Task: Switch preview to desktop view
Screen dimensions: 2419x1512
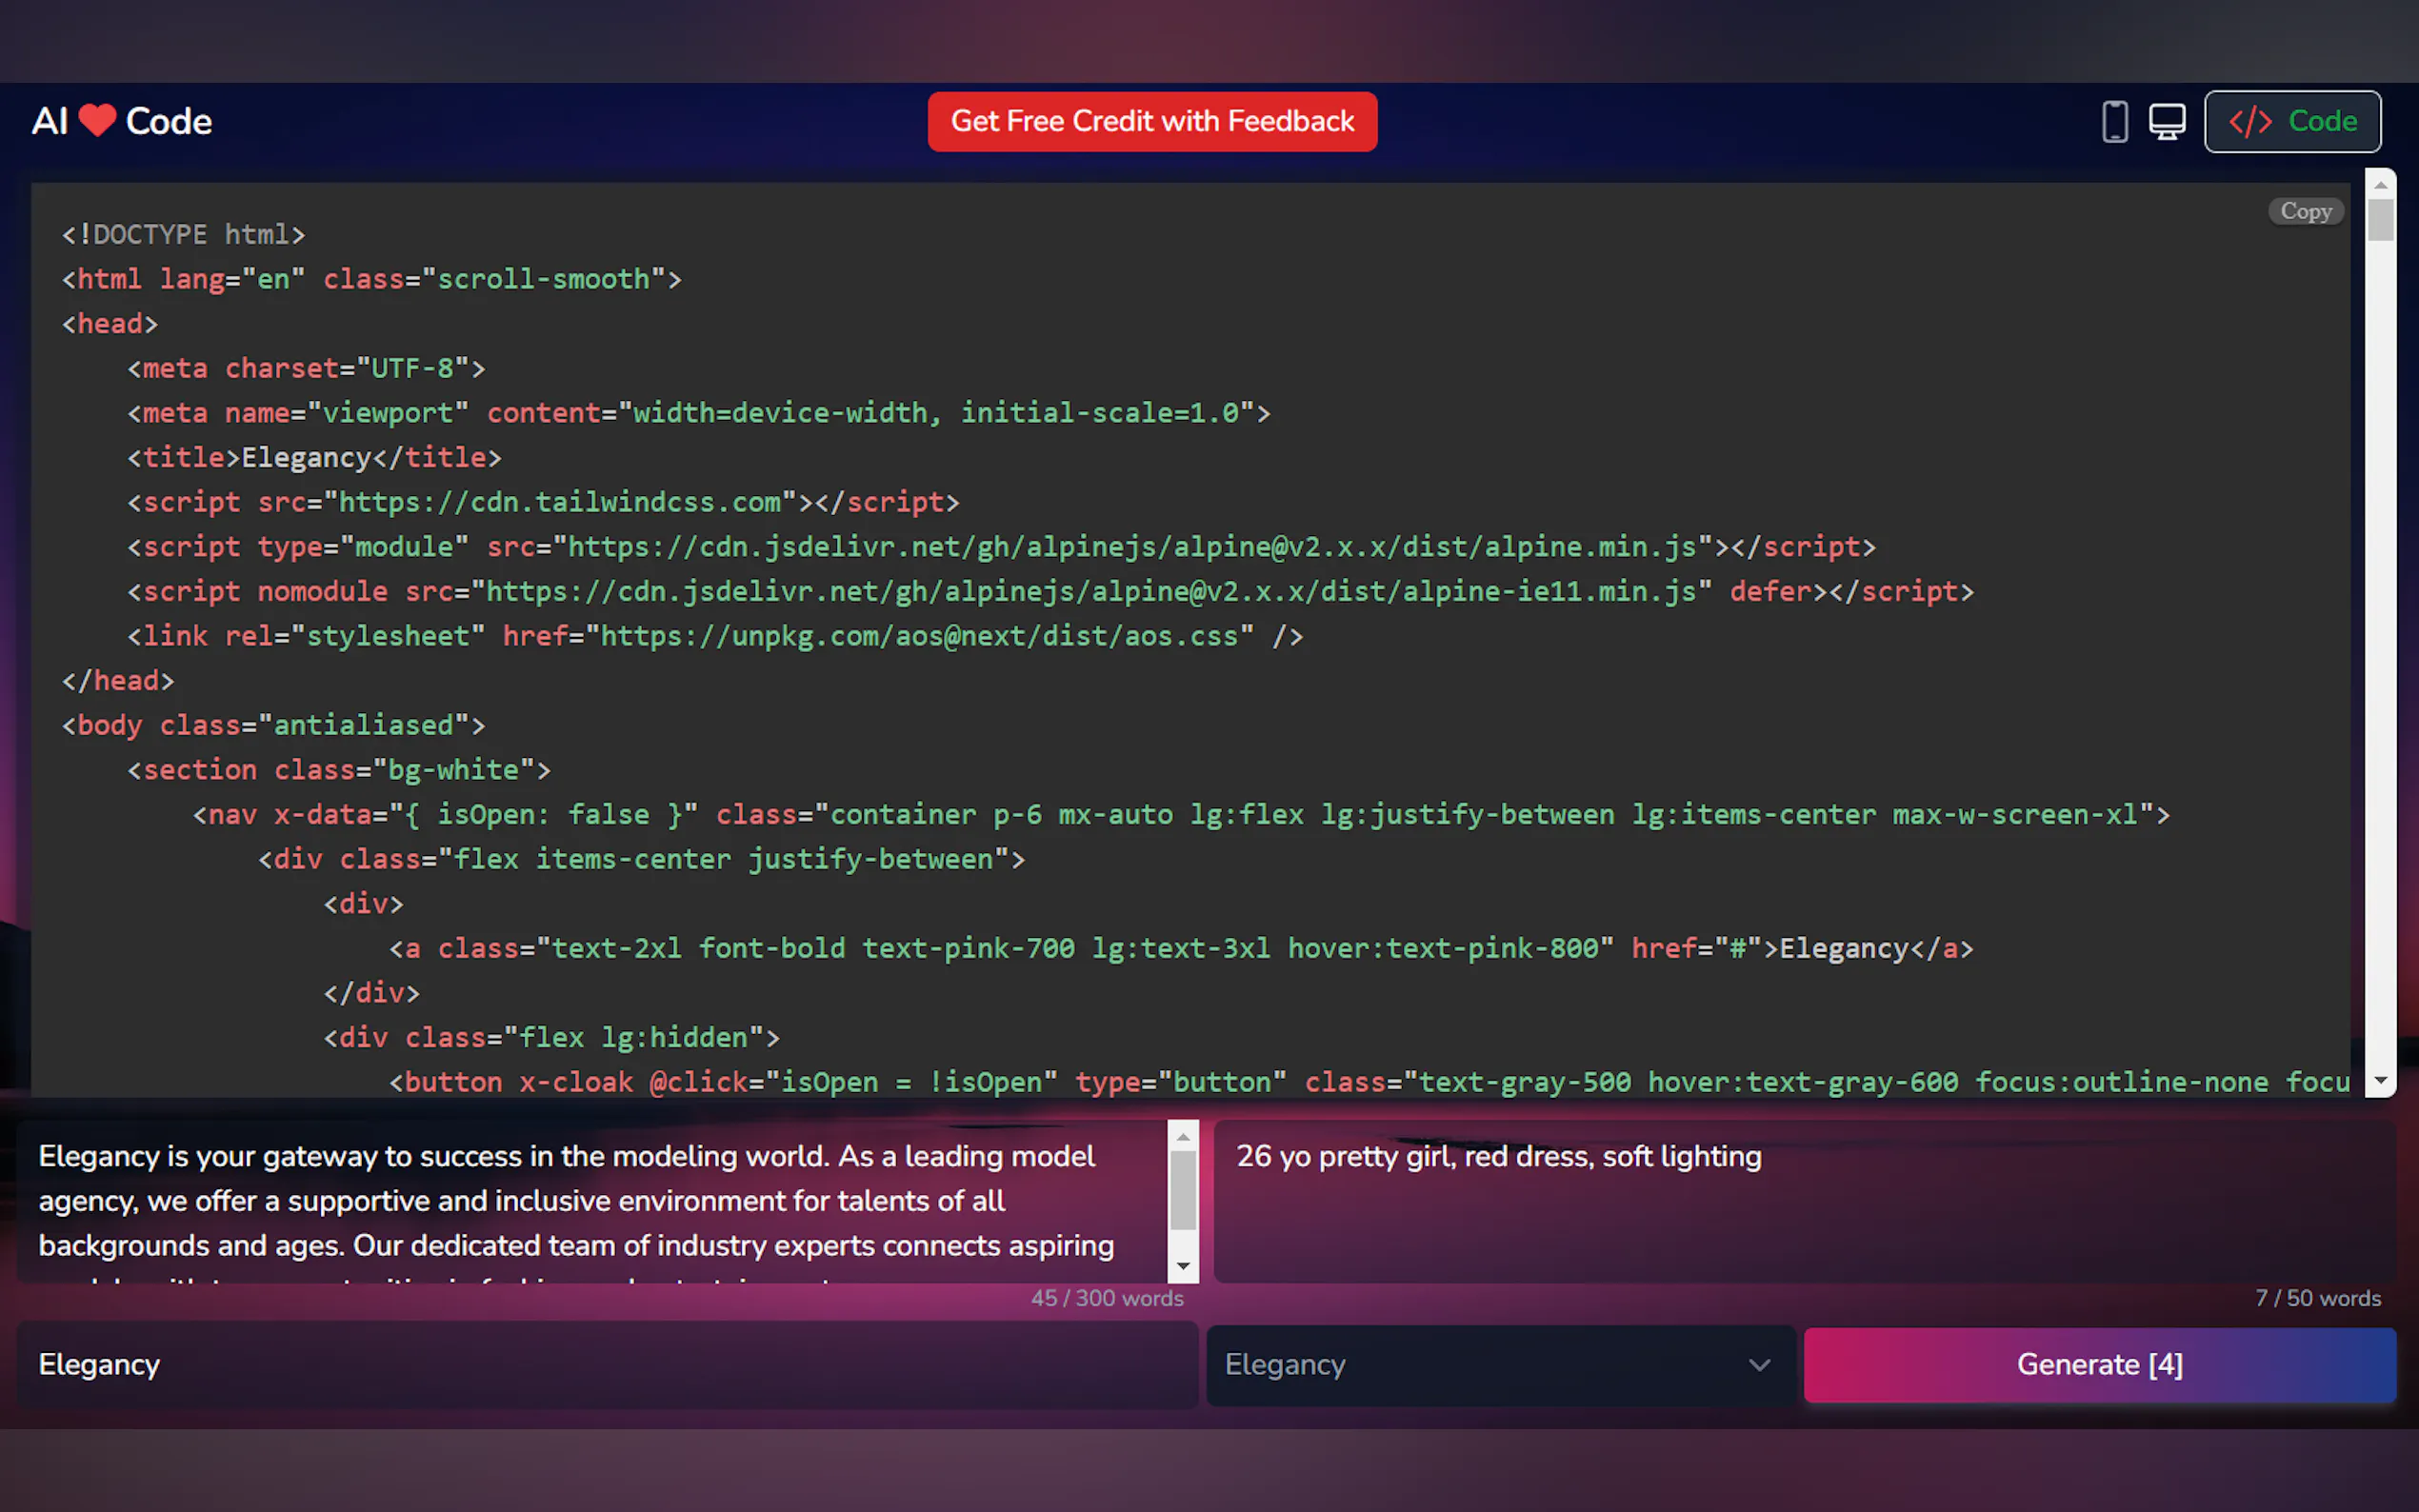Action: [2166, 120]
